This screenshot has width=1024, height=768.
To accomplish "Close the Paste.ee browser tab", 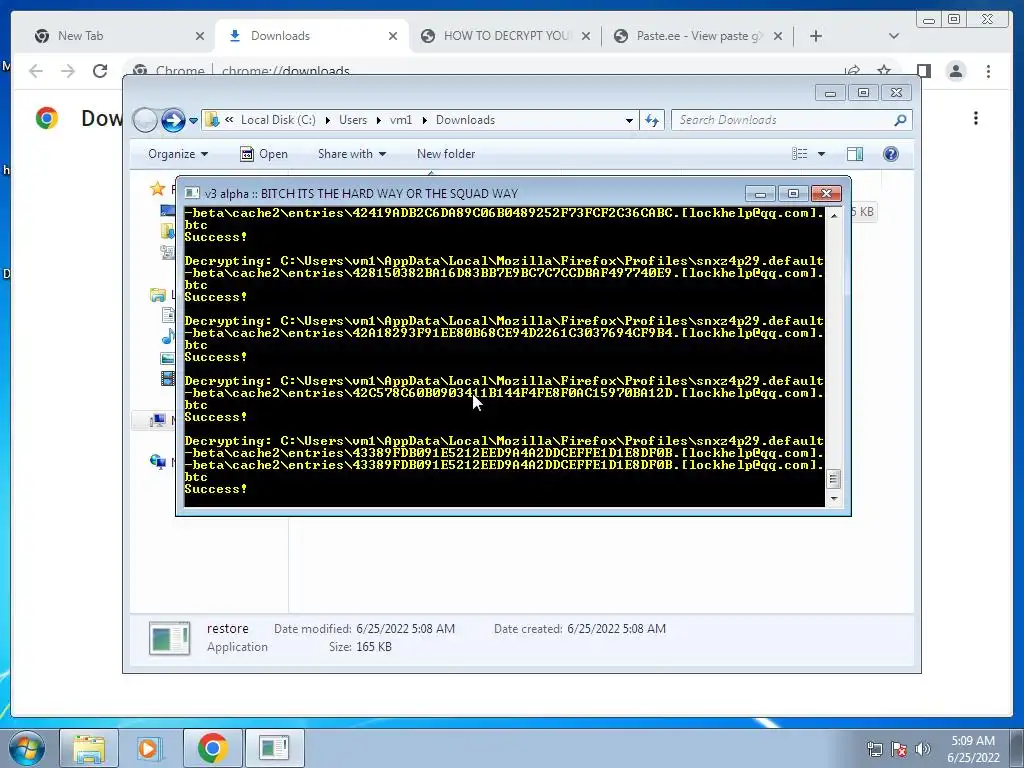I will (778, 36).
